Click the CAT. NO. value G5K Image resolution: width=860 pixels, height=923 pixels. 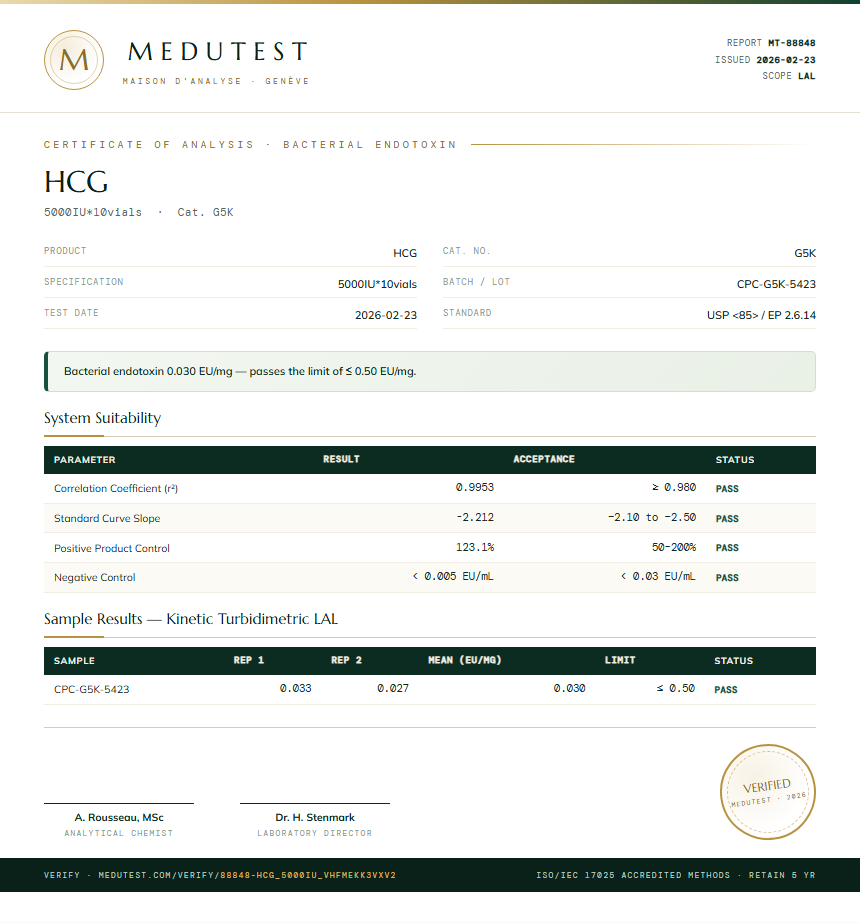(x=805, y=253)
